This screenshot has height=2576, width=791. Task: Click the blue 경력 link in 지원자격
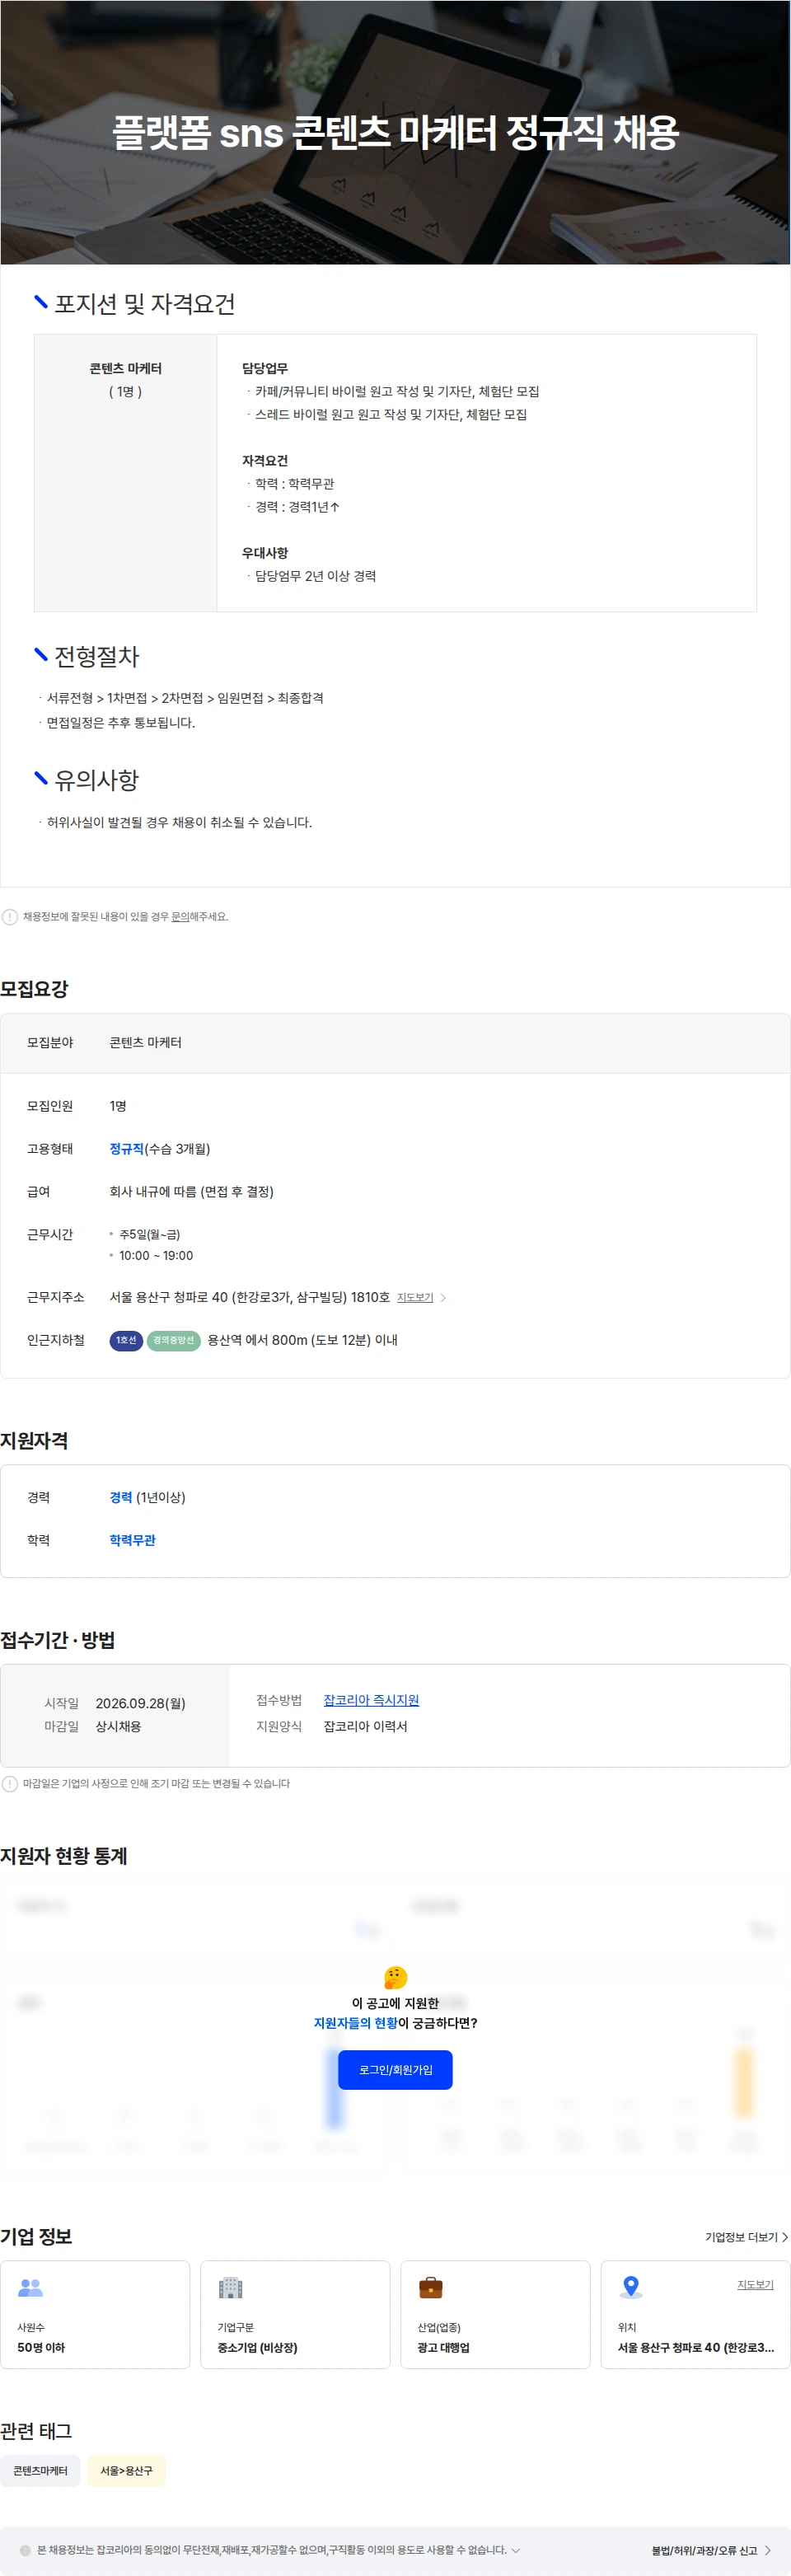click(121, 1497)
